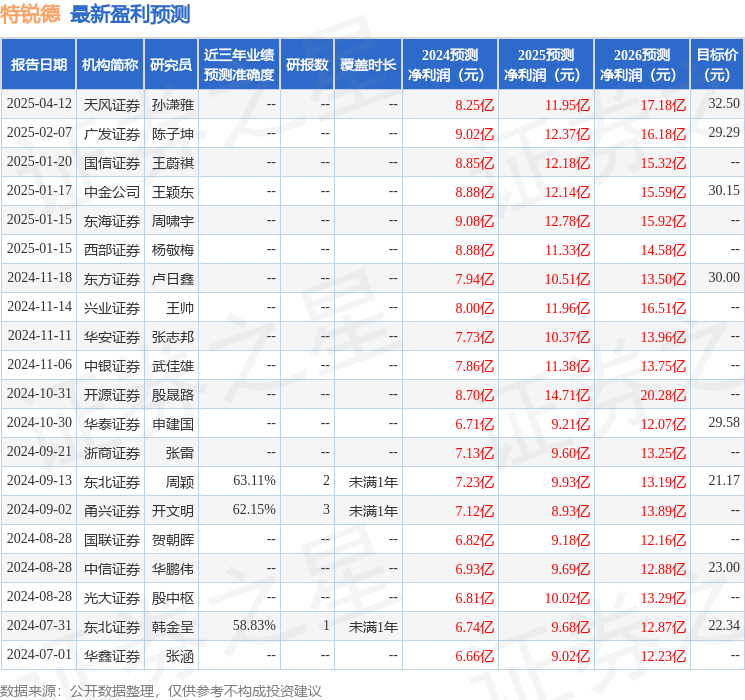745x700 pixels.
Task: Click the 10.02亿 profit value
Action: [567, 598]
